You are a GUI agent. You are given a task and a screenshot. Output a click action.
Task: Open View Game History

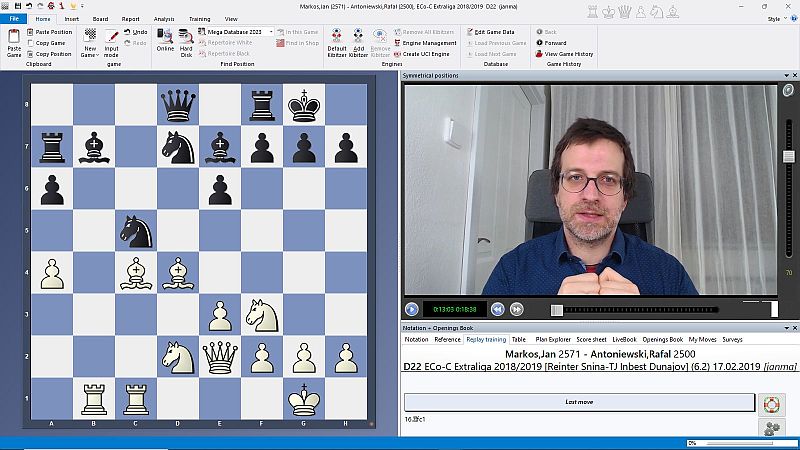tap(568, 54)
